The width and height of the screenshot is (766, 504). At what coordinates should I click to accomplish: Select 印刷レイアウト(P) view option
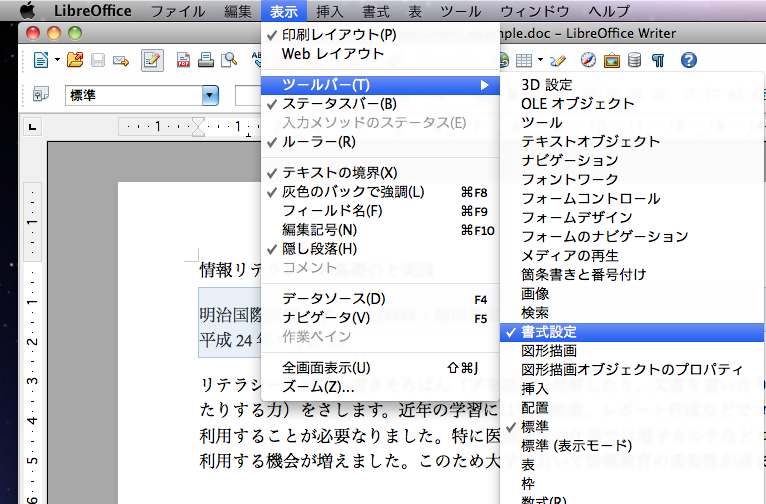tap(380, 35)
